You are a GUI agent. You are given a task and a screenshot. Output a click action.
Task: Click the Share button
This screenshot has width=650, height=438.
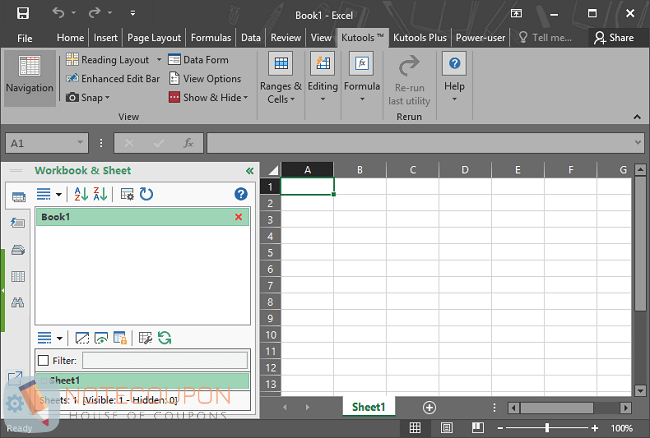(x=614, y=38)
